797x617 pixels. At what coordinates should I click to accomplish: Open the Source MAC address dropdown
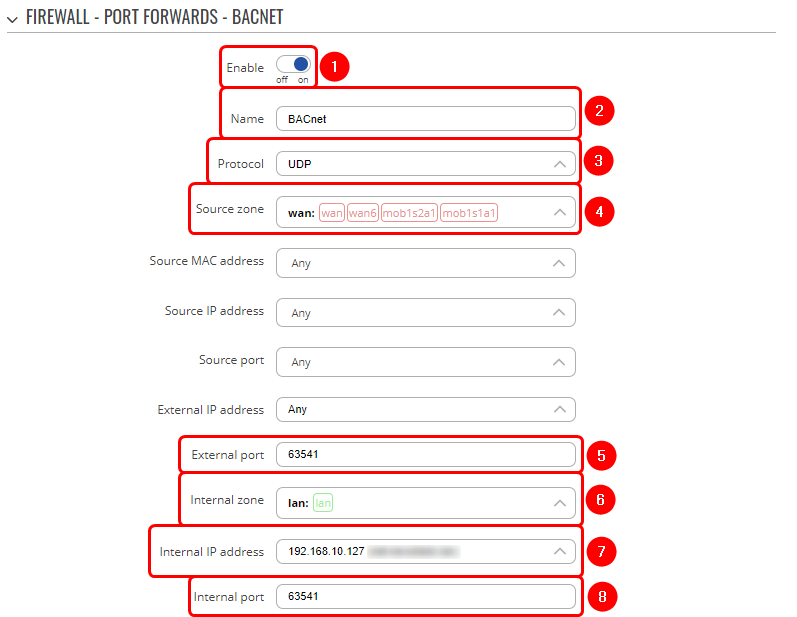click(x=425, y=263)
